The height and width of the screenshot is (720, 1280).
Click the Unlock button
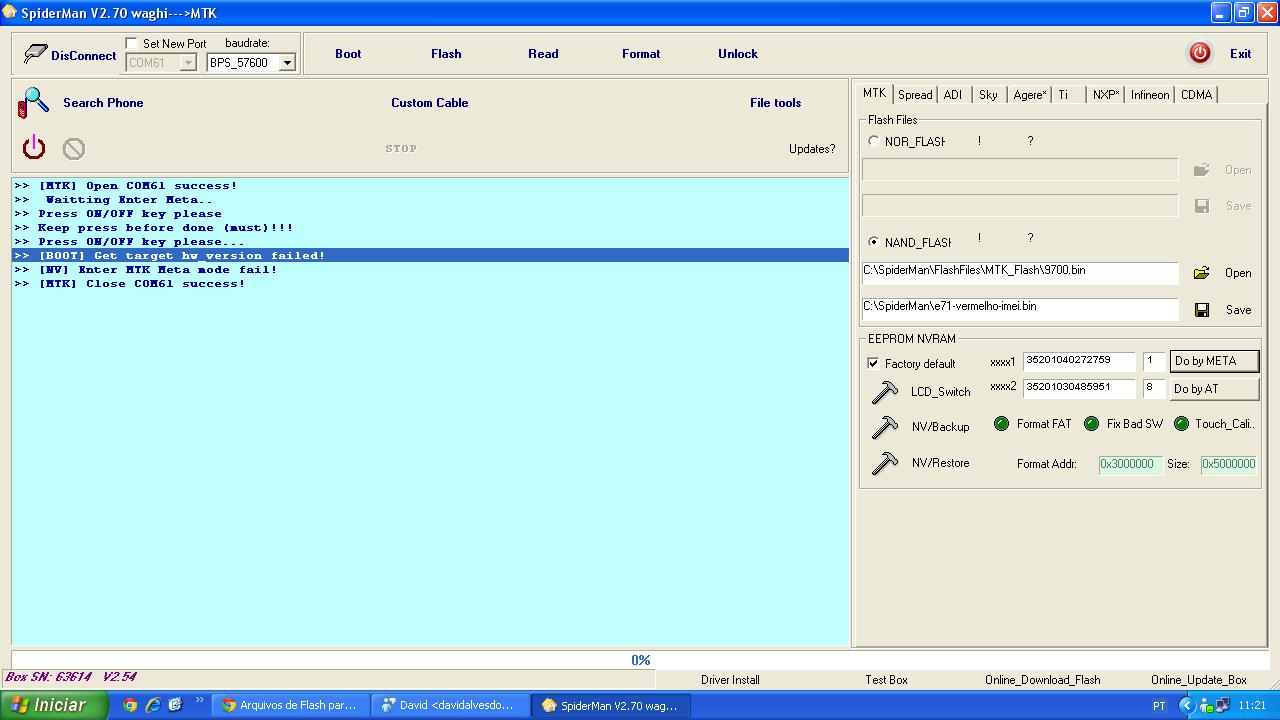738,54
